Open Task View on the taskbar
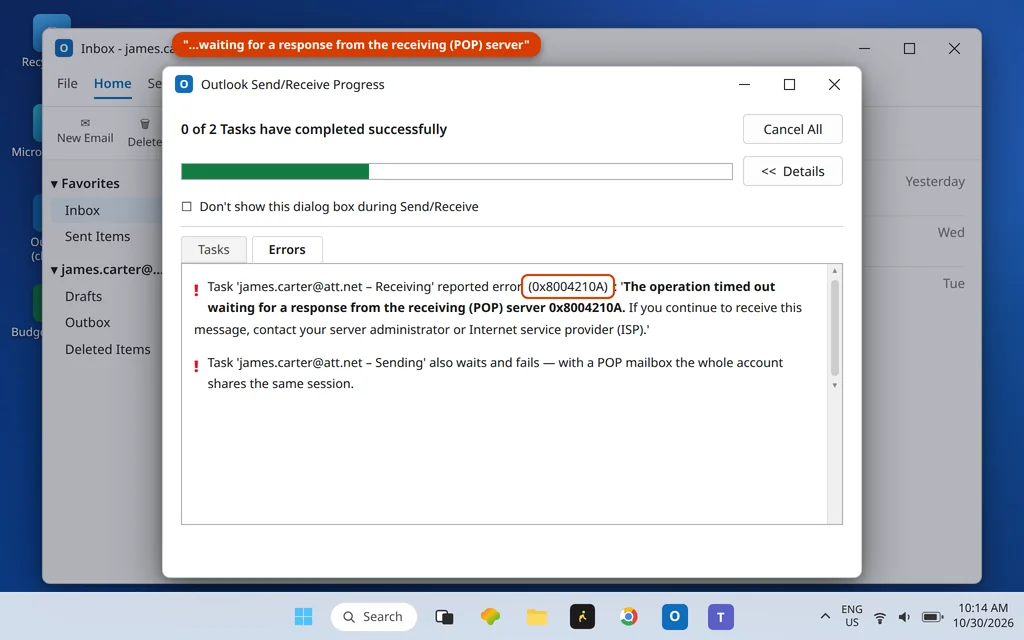This screenshot has width=1024, height=640. (444, 616)
